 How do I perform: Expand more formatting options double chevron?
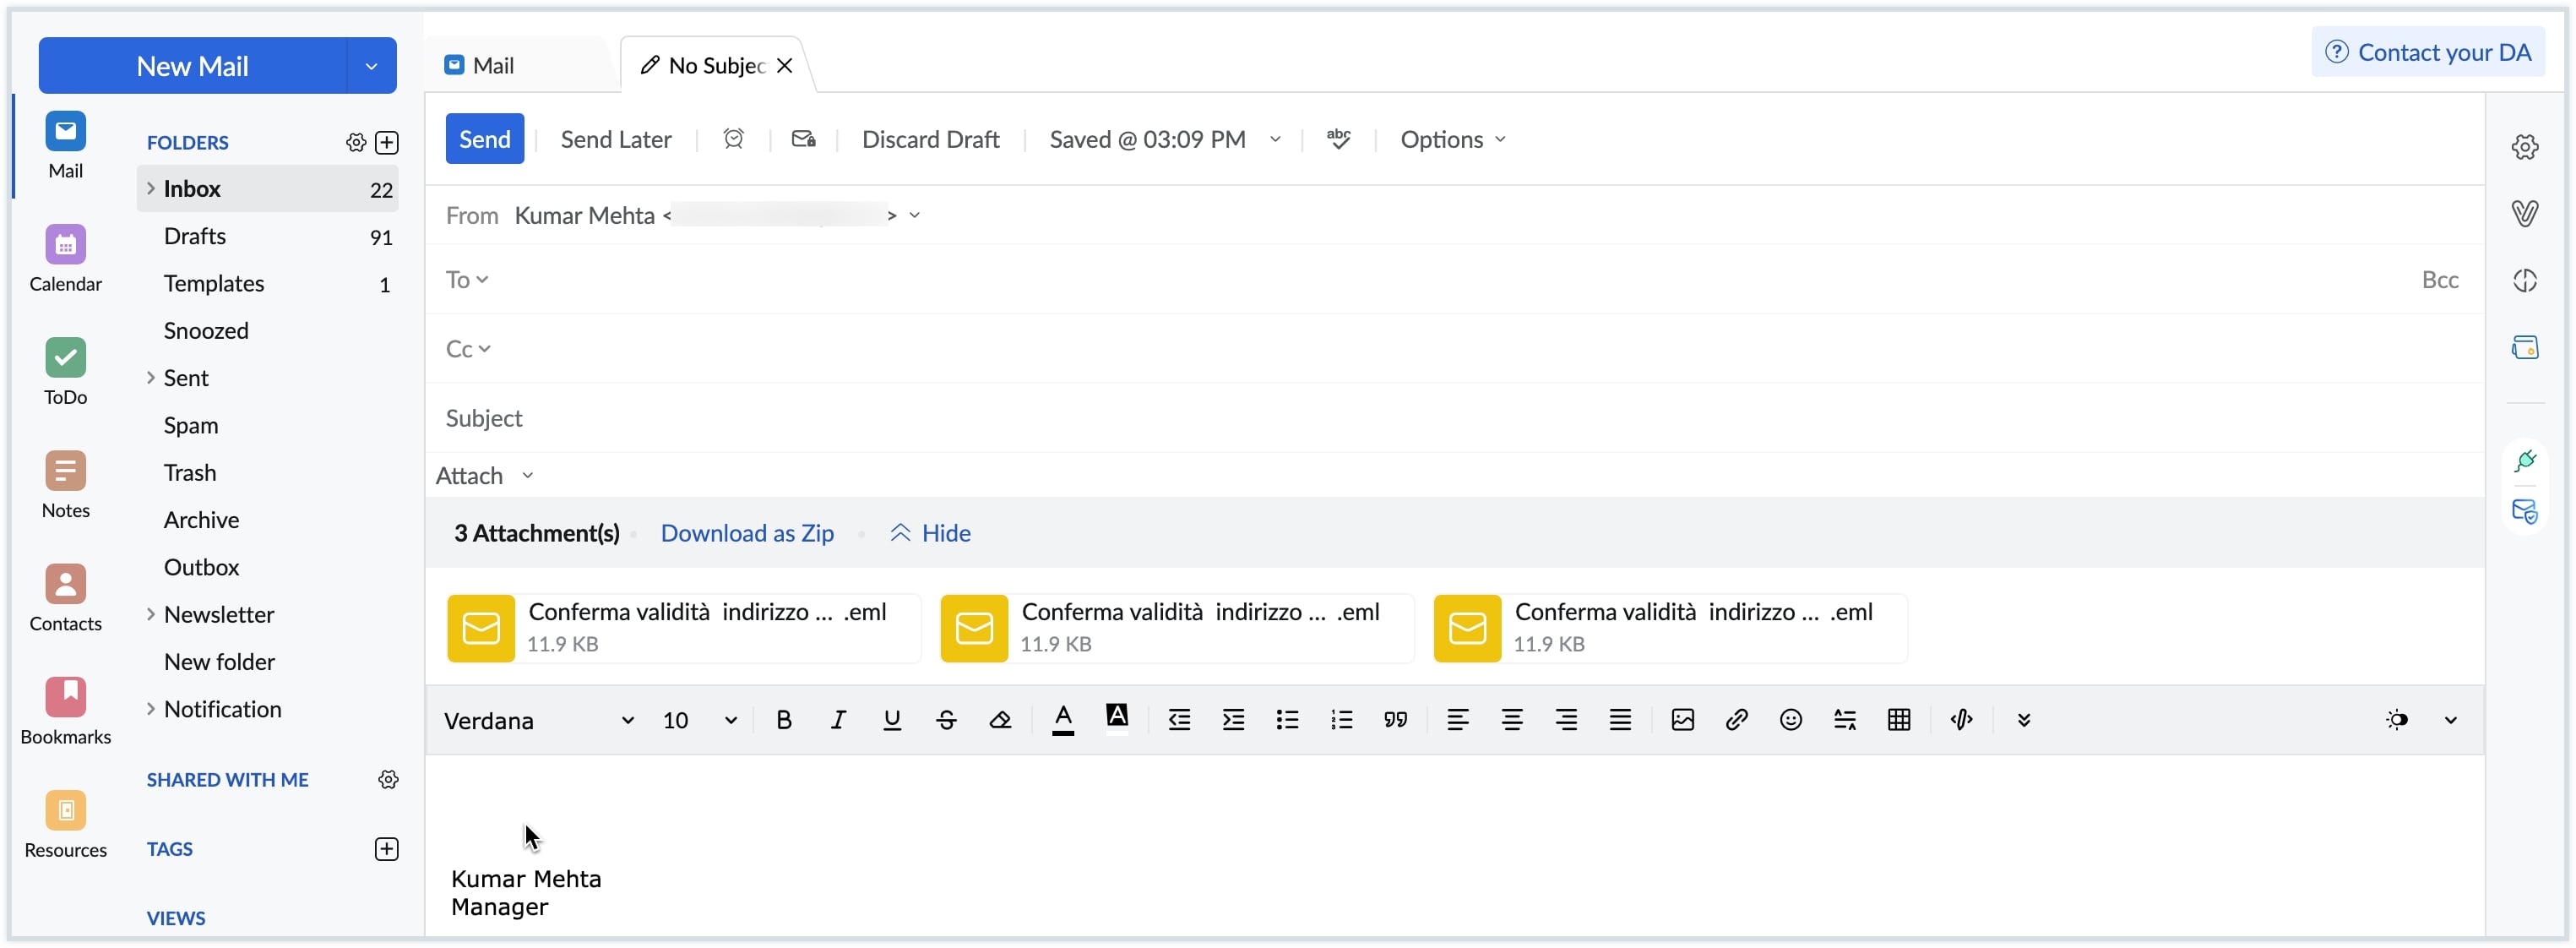click(2024, 720)
